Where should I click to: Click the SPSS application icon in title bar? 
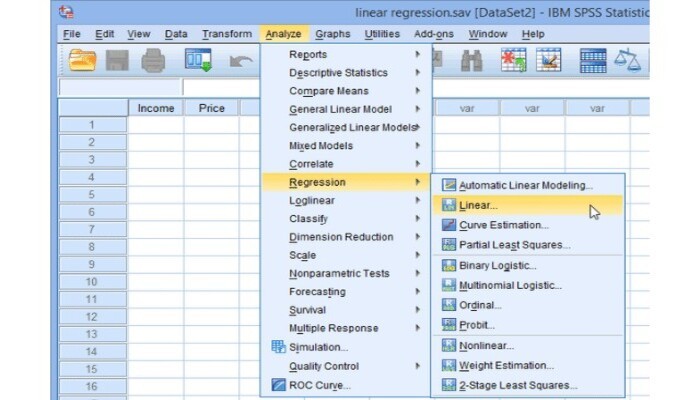pos(66,11)
